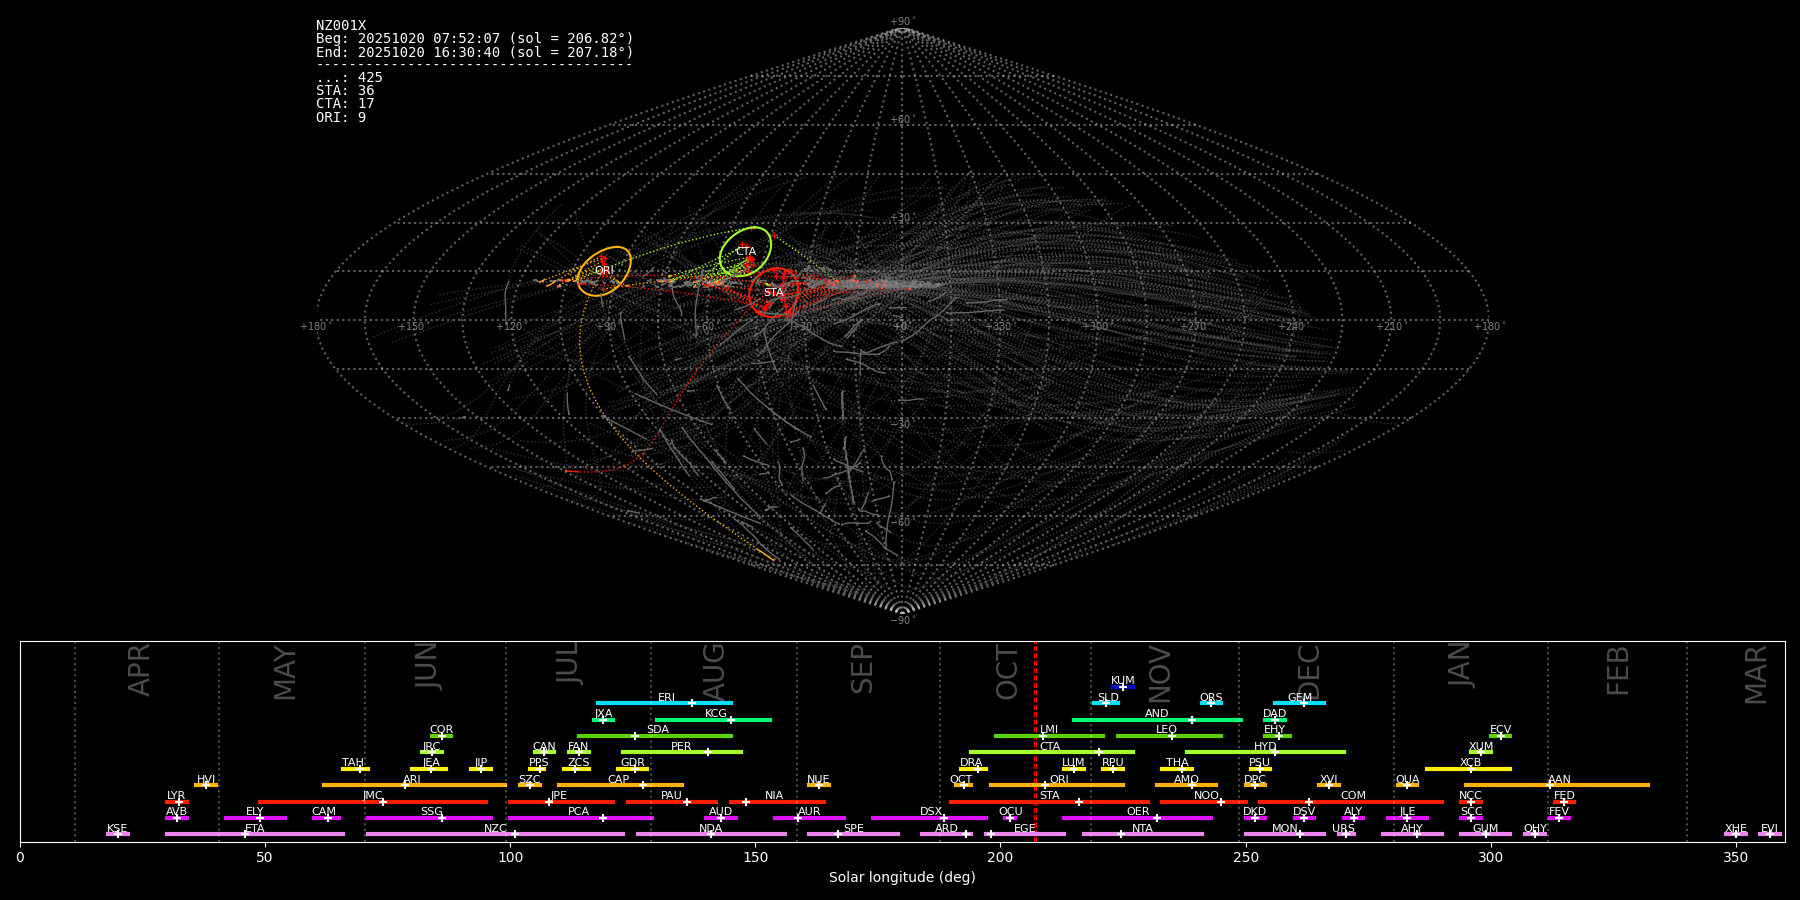
Task: Click the NZC shower label
Action: [x=496, y=829]
